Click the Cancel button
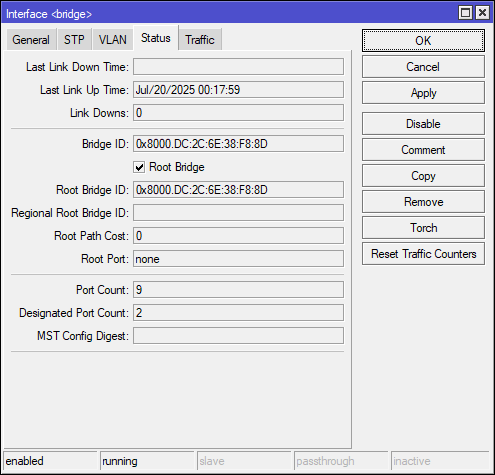 click(x=423, y=67)
